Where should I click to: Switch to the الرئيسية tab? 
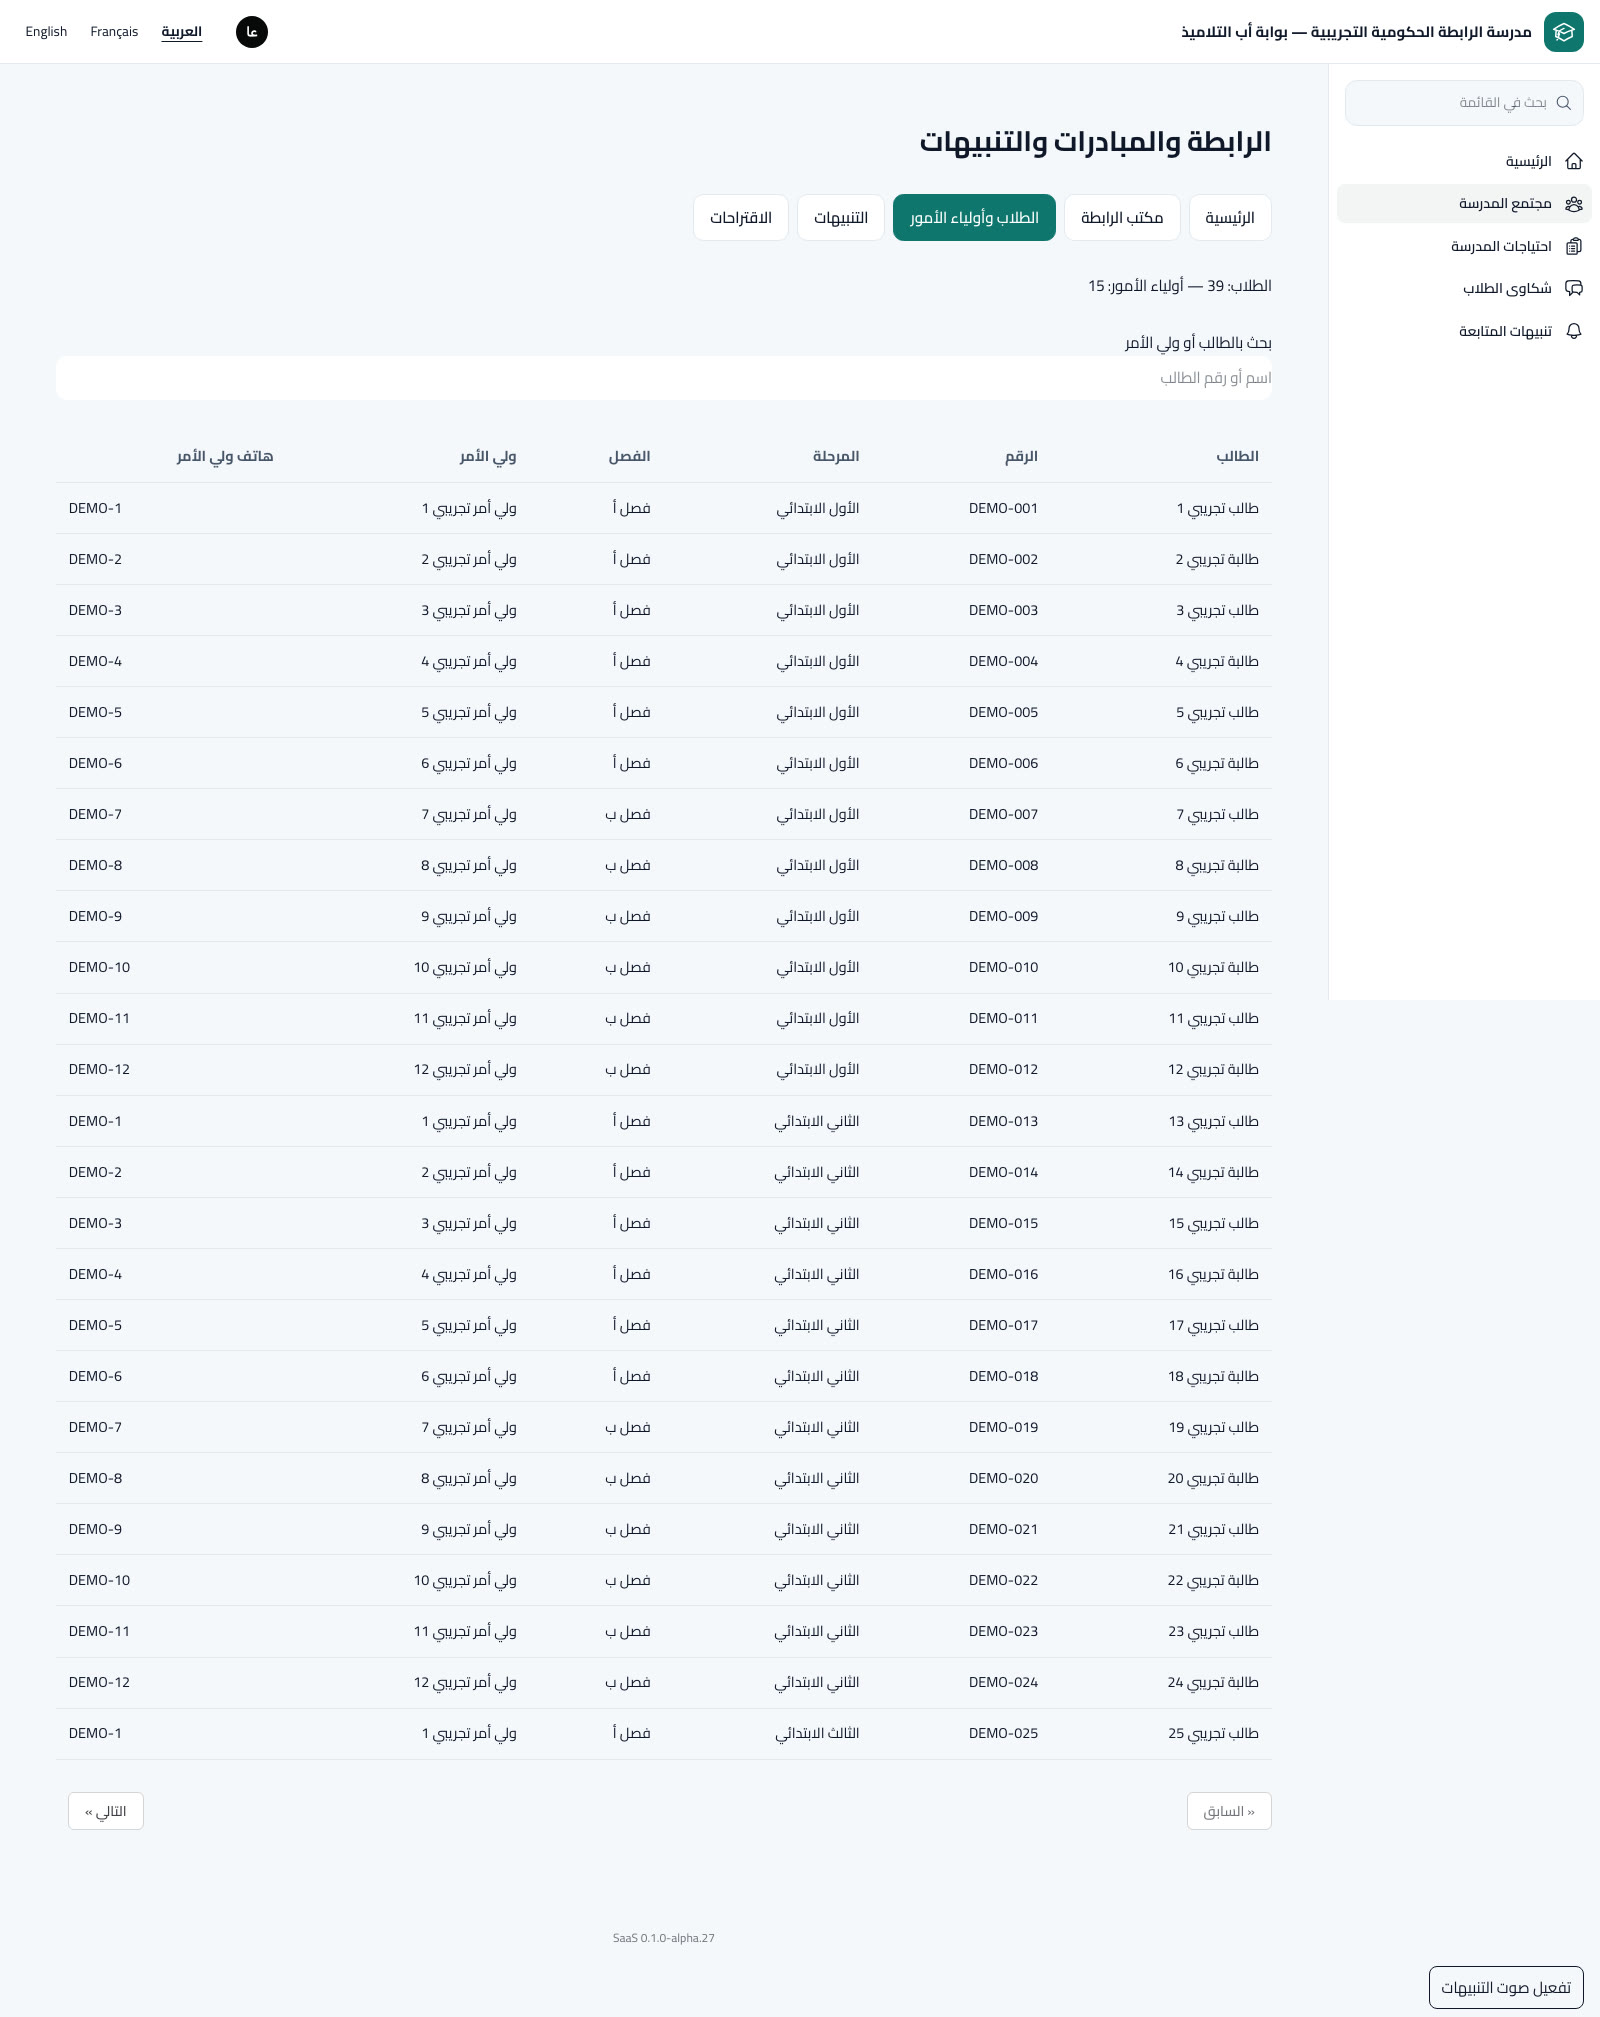click(x=1230, y=218)
